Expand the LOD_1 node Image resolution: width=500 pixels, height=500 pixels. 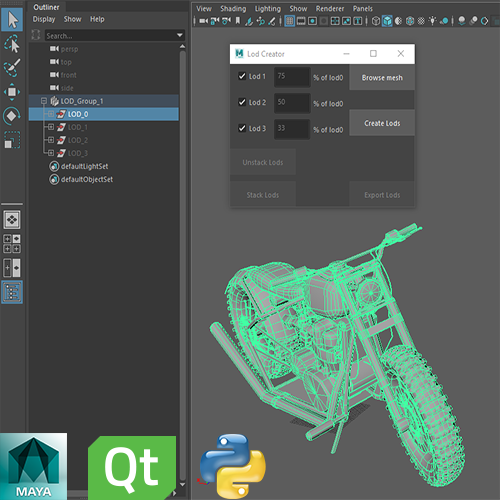pos(51,127)
